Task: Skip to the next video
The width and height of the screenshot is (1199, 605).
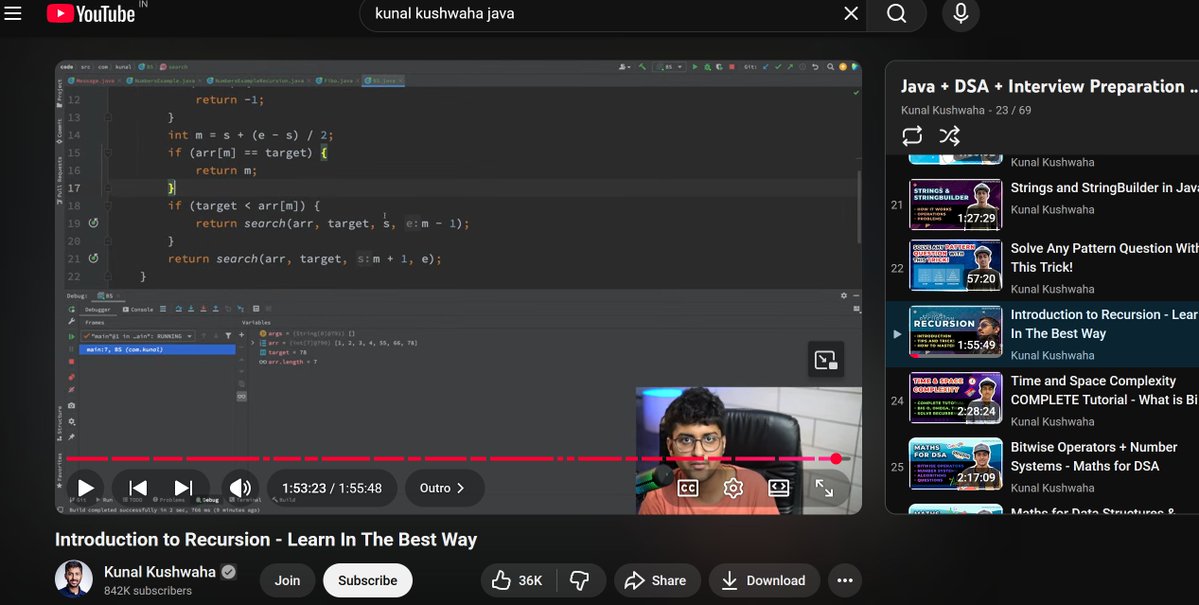Action: [x=183, y=488]
